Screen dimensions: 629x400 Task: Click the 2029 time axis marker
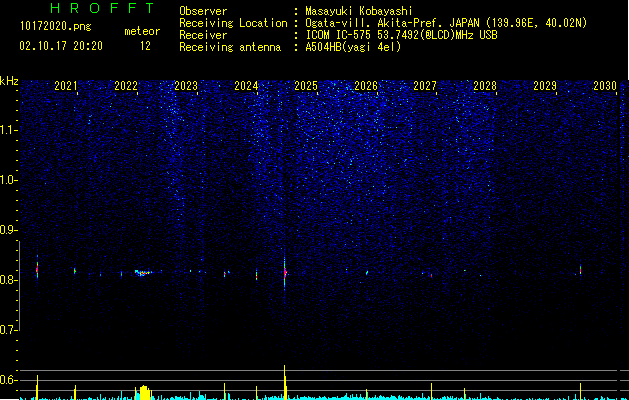point(545,85)
